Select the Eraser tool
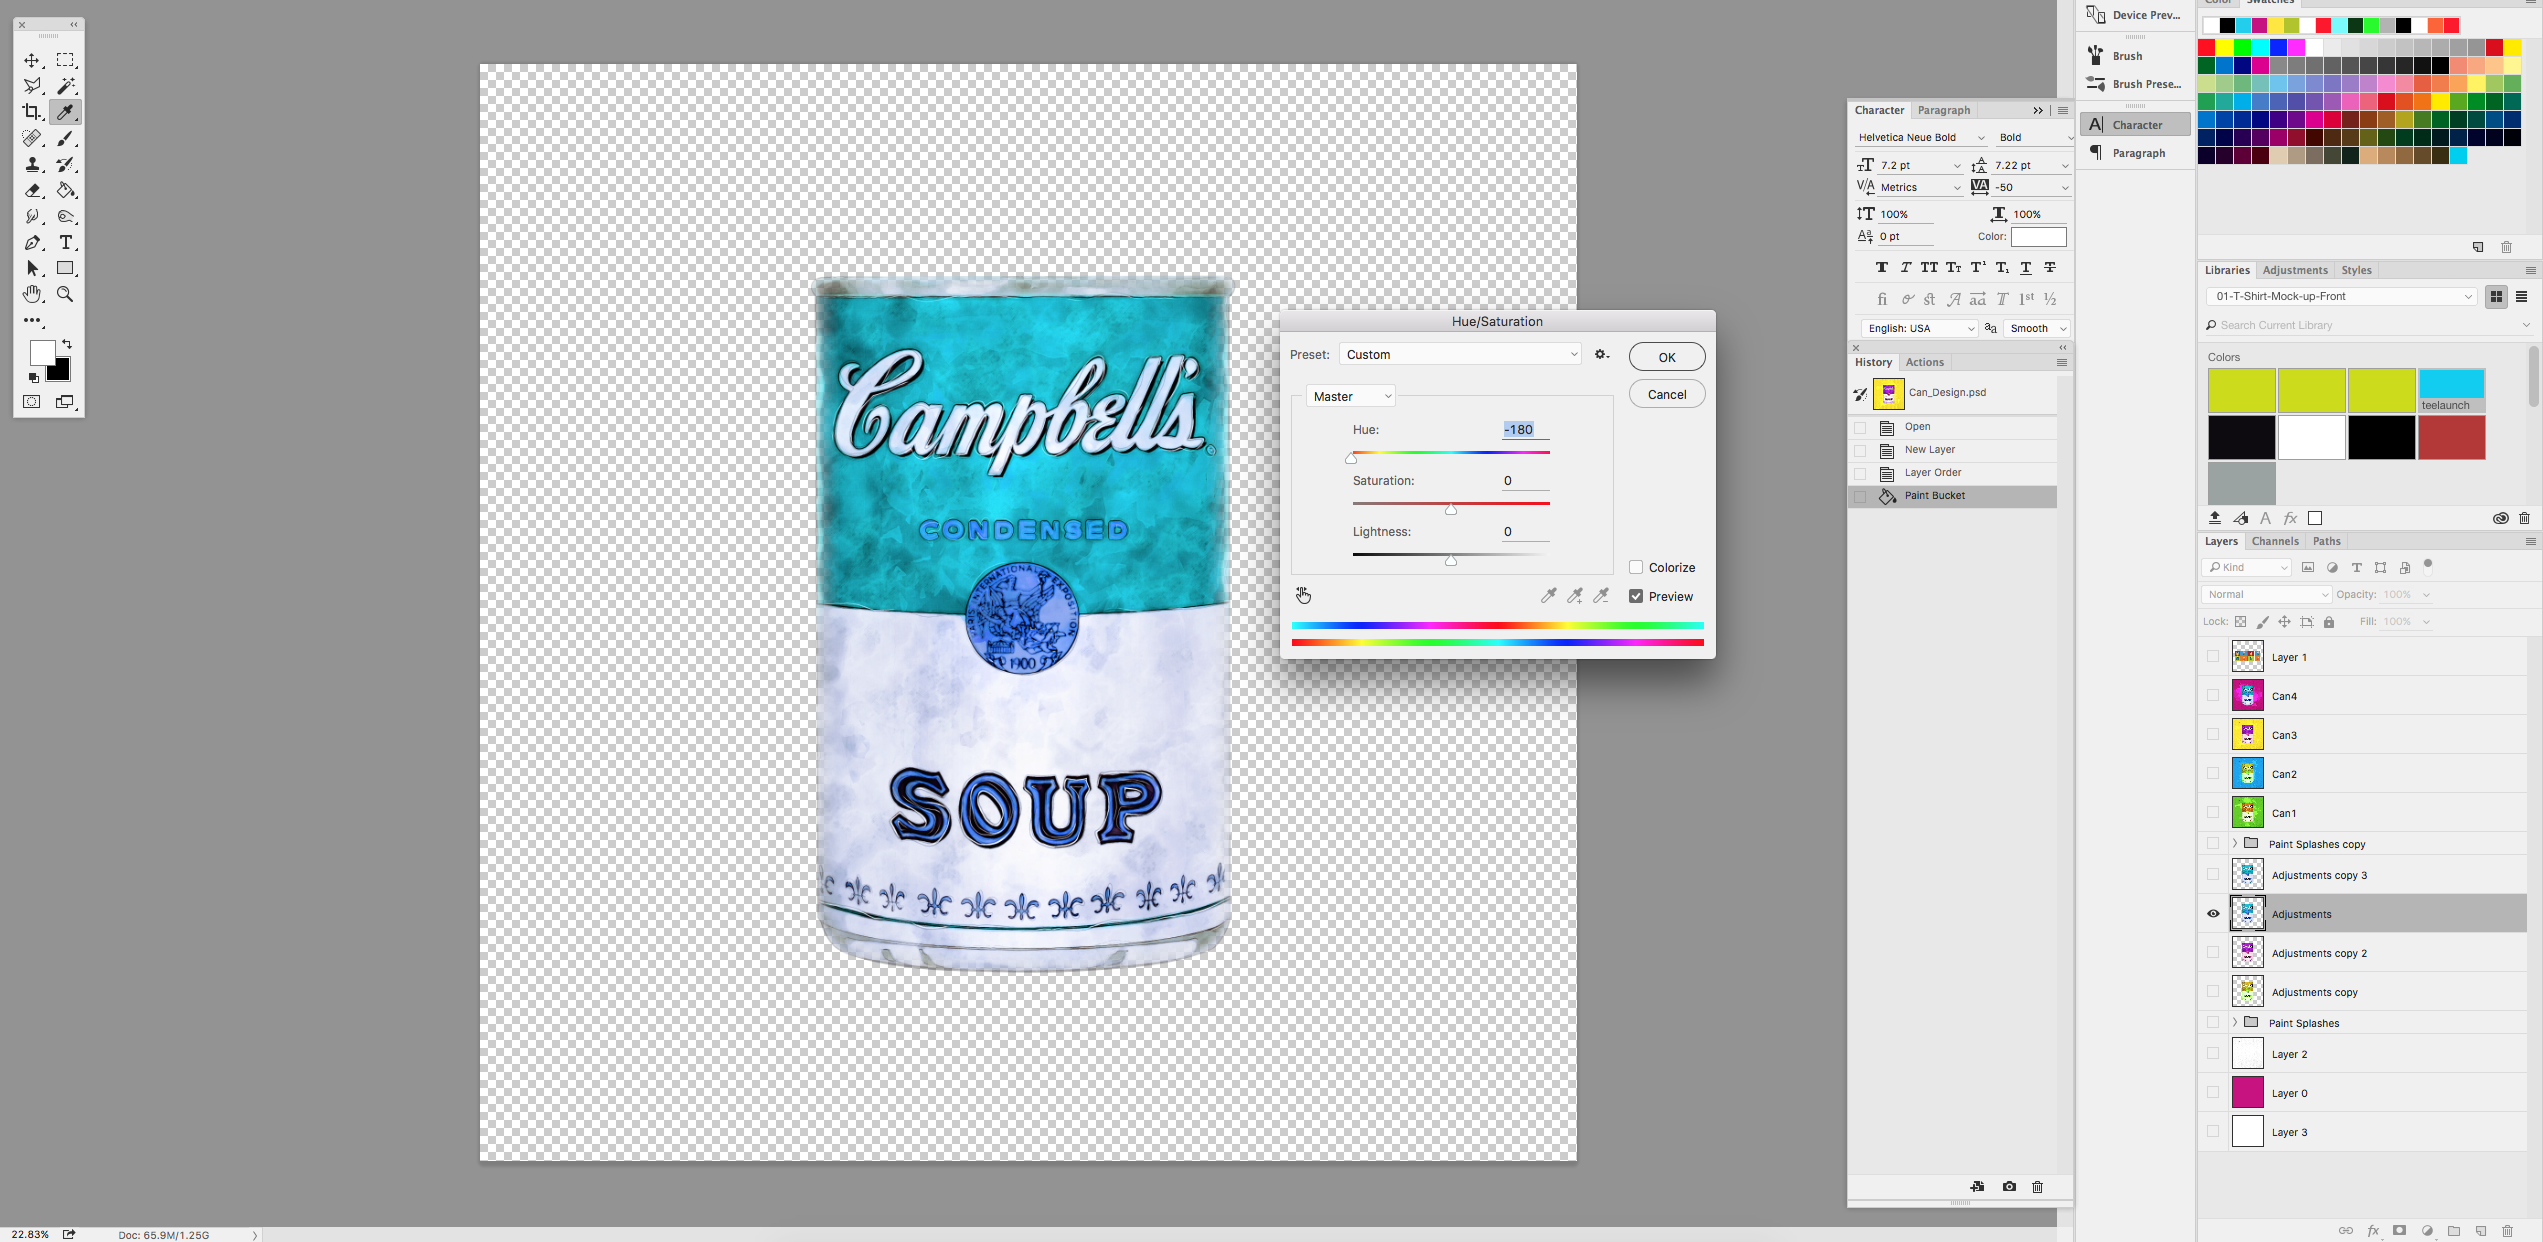 coord(32,190)
